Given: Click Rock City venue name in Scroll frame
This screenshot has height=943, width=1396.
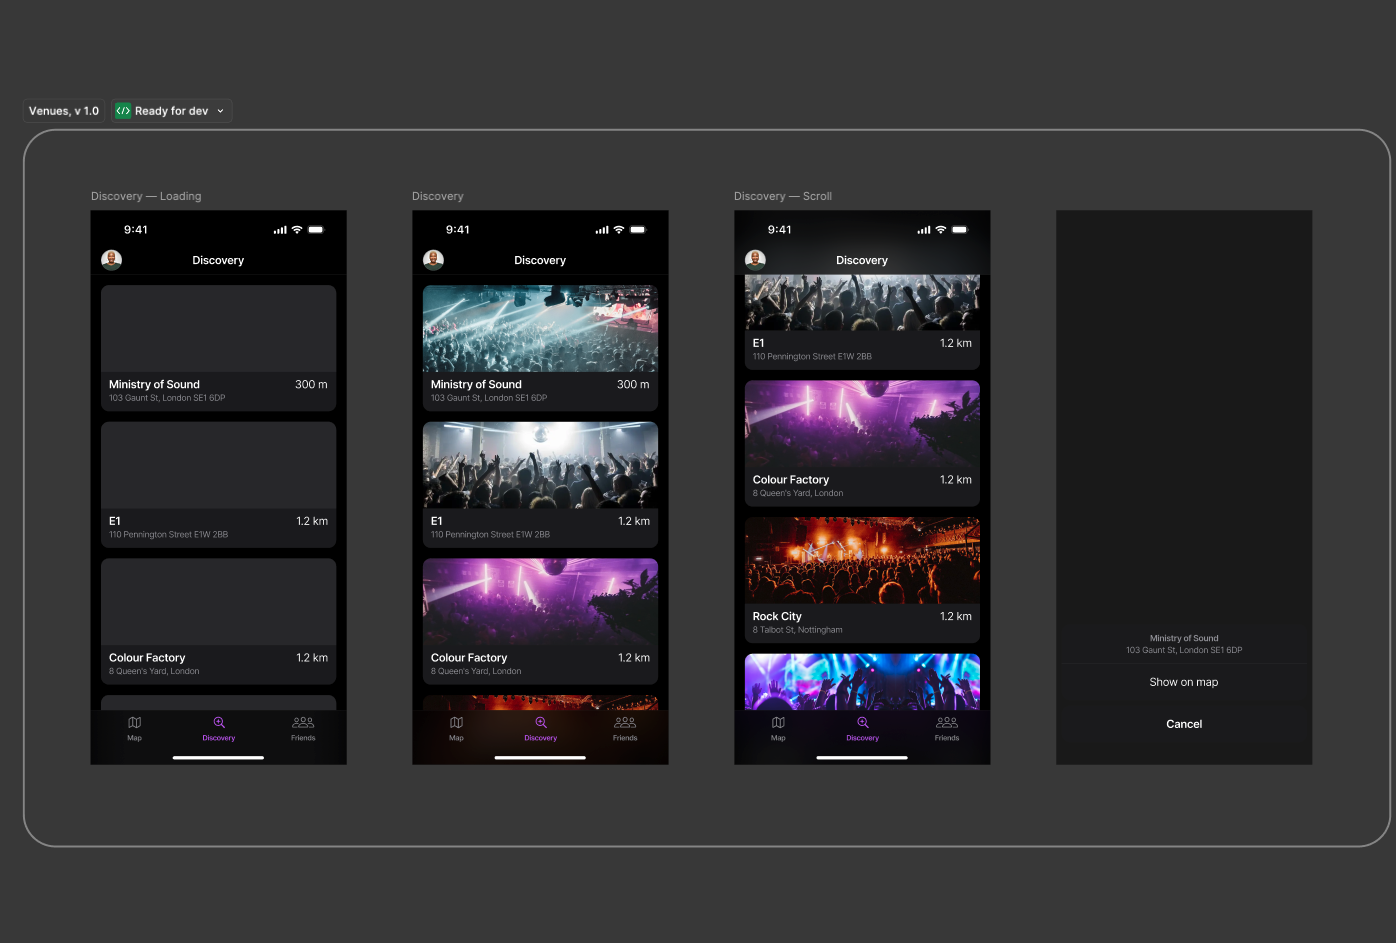Looking at the screenshot, I should click(777, 617).
